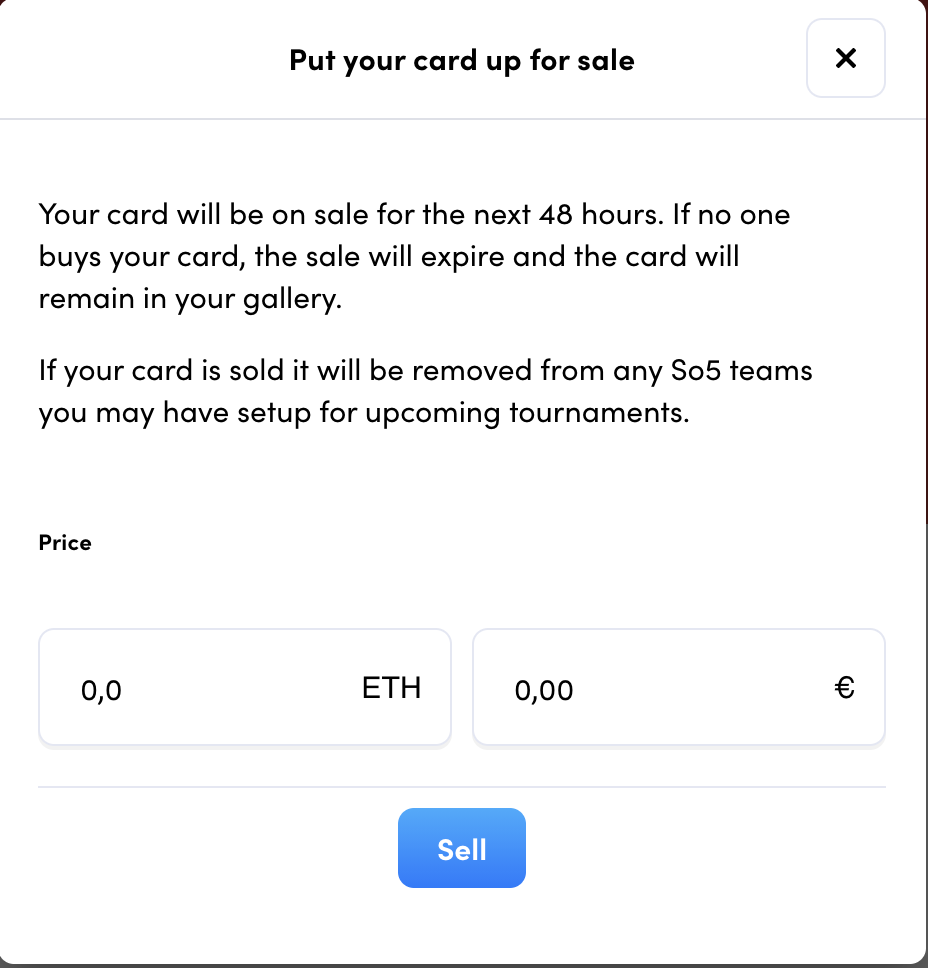Click the dark backdrop below the dialog

click(x=463, y=966)
